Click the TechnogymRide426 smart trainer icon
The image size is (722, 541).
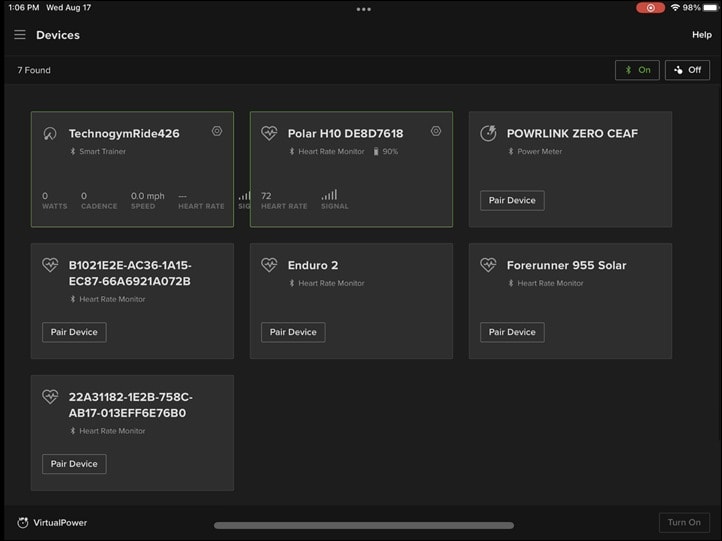pyautogui.click(x=50, y=134)
